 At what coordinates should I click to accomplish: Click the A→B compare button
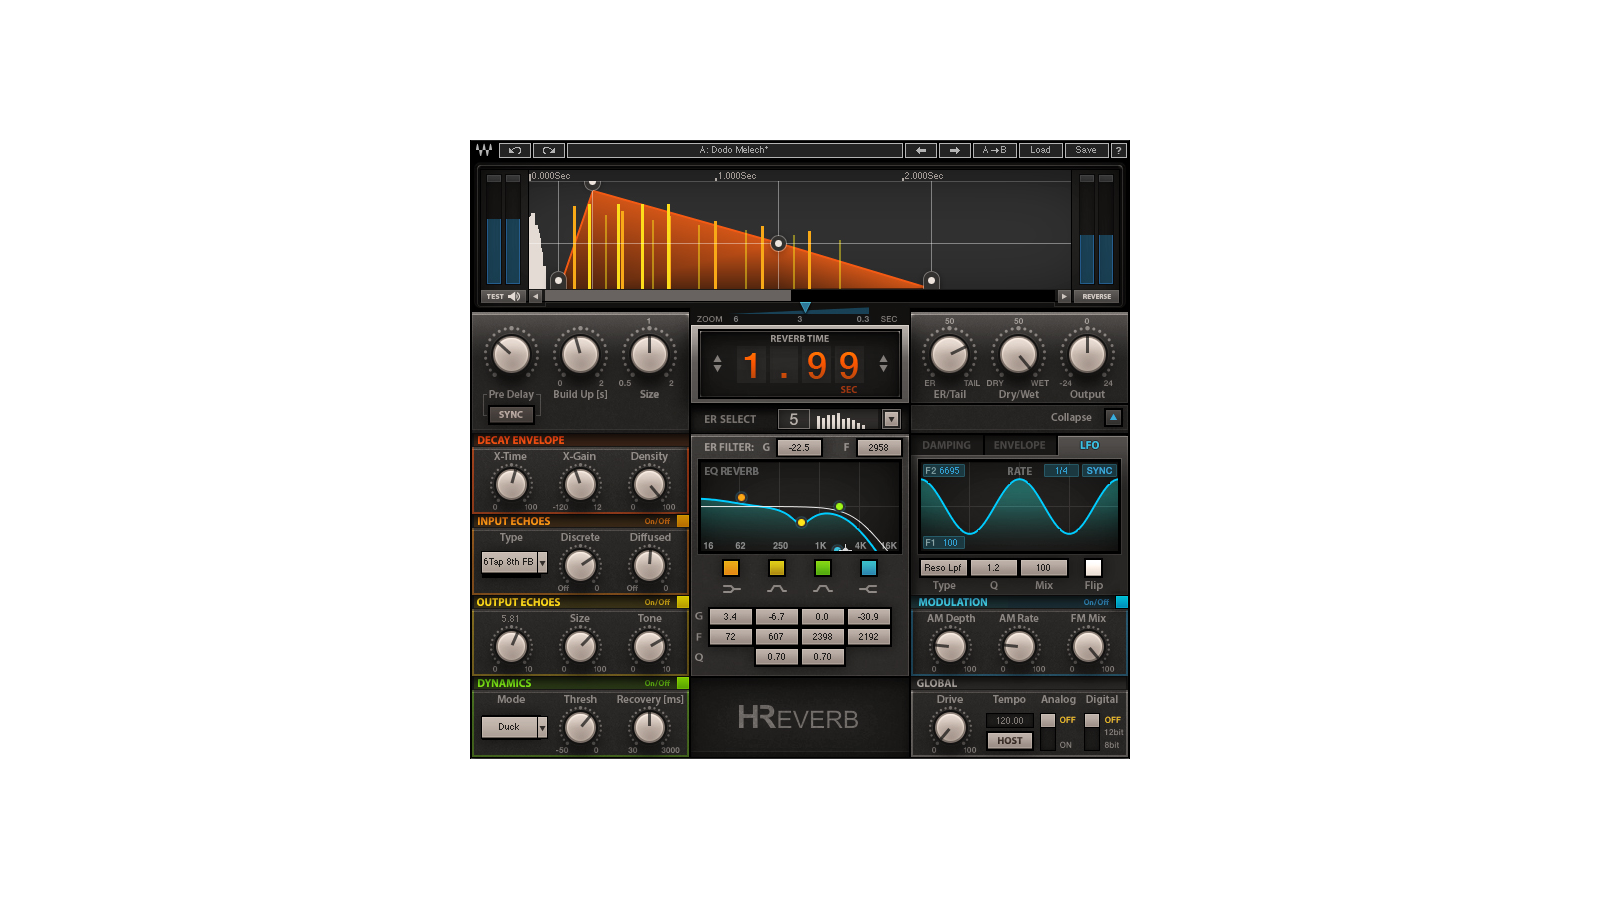[994, 150]
